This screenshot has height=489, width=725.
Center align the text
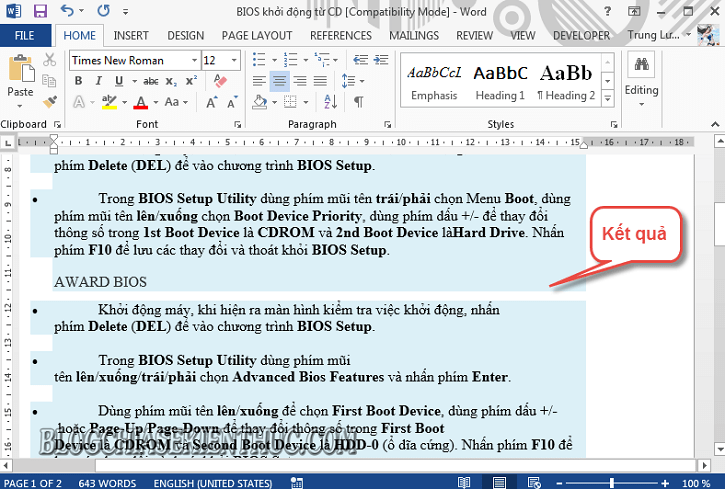pos(280,81)
